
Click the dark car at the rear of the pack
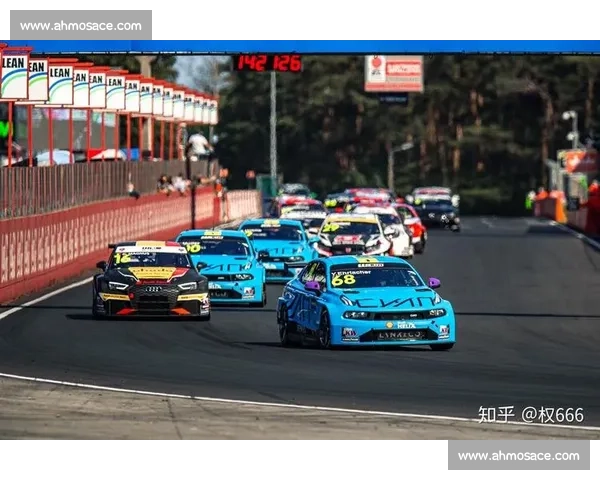(438, 213)
